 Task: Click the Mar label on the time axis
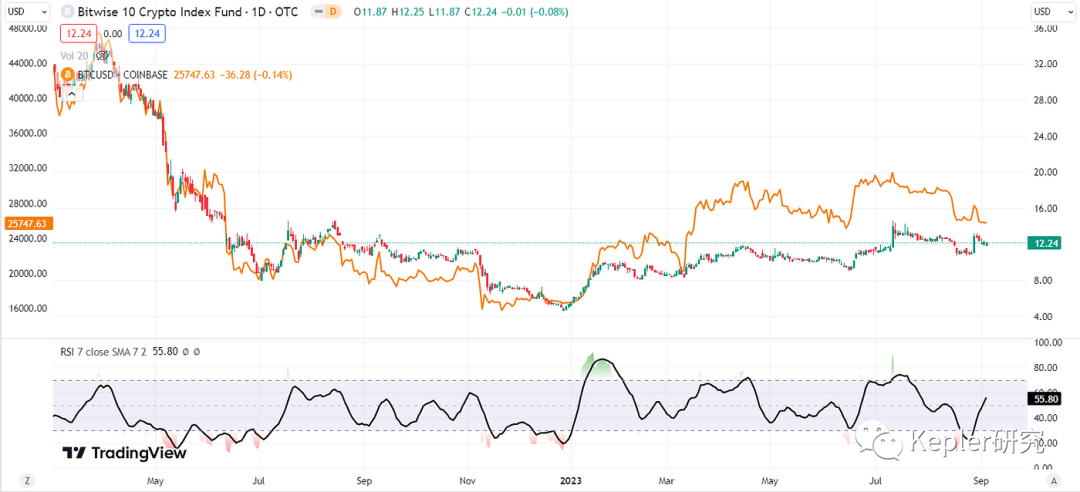pos(666,480)
